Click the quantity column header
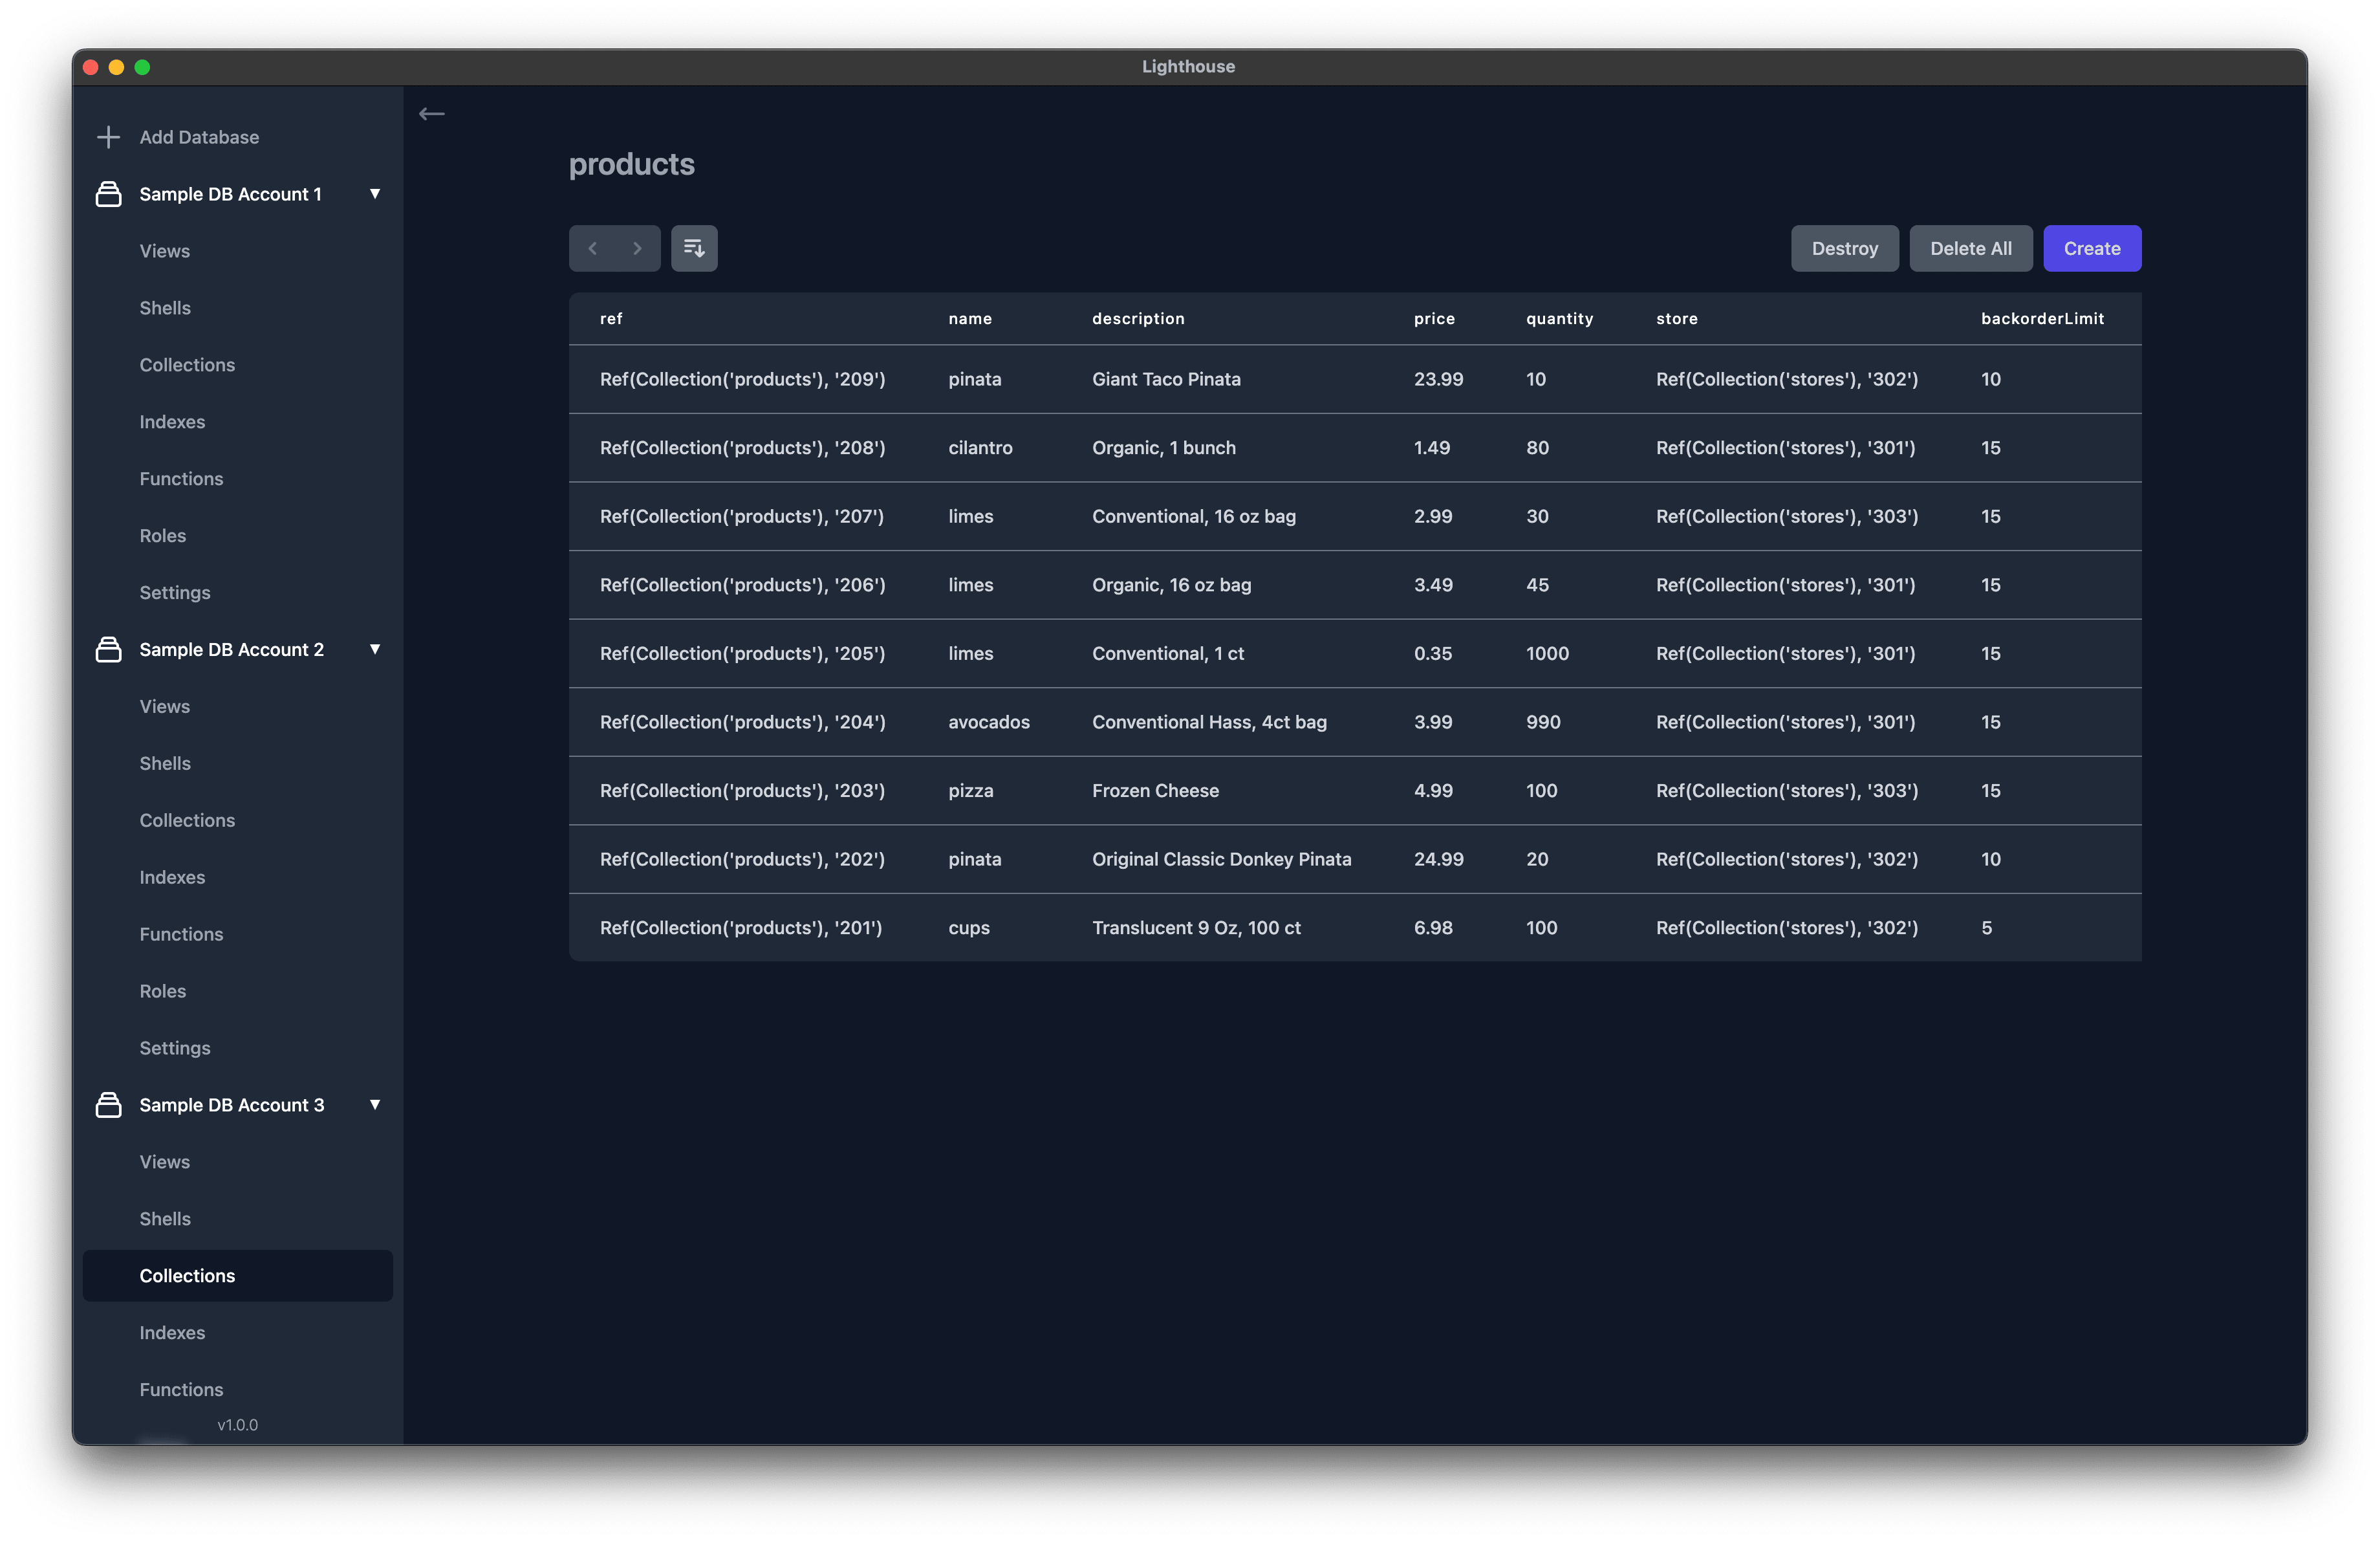The height and width of the screenshot is (1541, 2380). (x=1559, y=319)
